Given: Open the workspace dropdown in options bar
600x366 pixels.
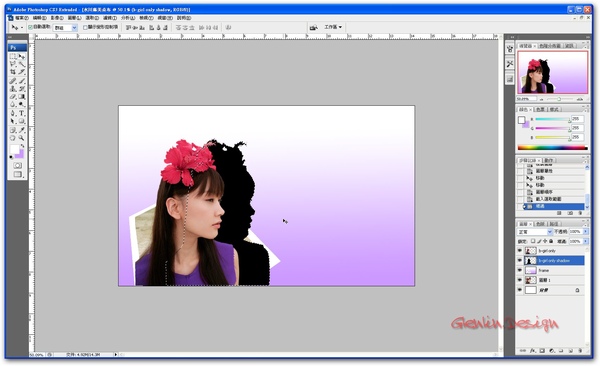Looking at the screenshot, I should [333, 27].
